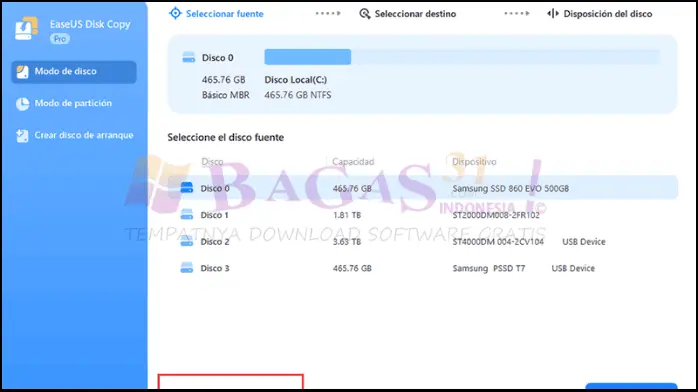Image resolution: width=698 pixels, height=392 pixels.
Task: Open Crear disco de arranque option
Action: pyautogui.click(x=74, y=136)
